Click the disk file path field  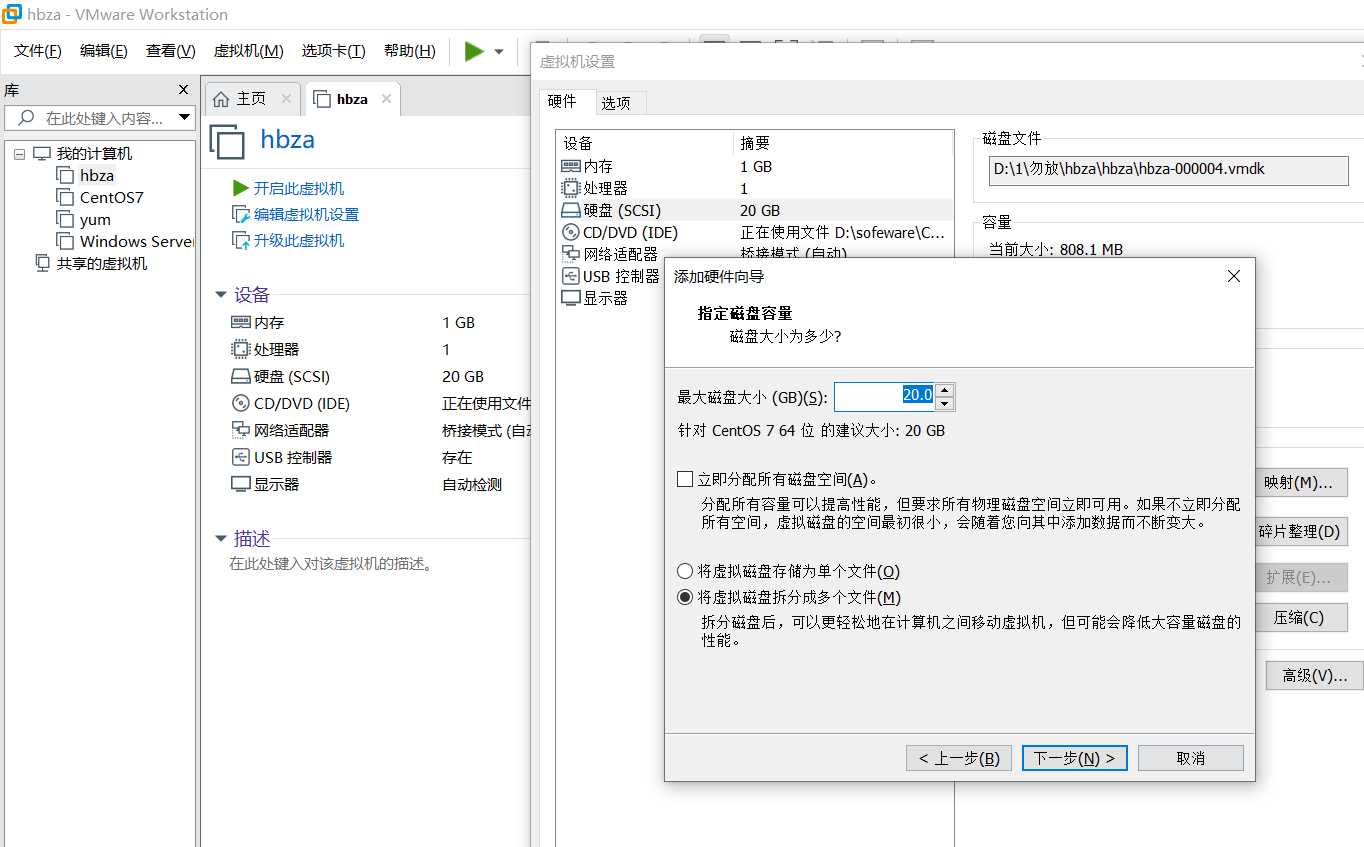[x=1169, y=170]
